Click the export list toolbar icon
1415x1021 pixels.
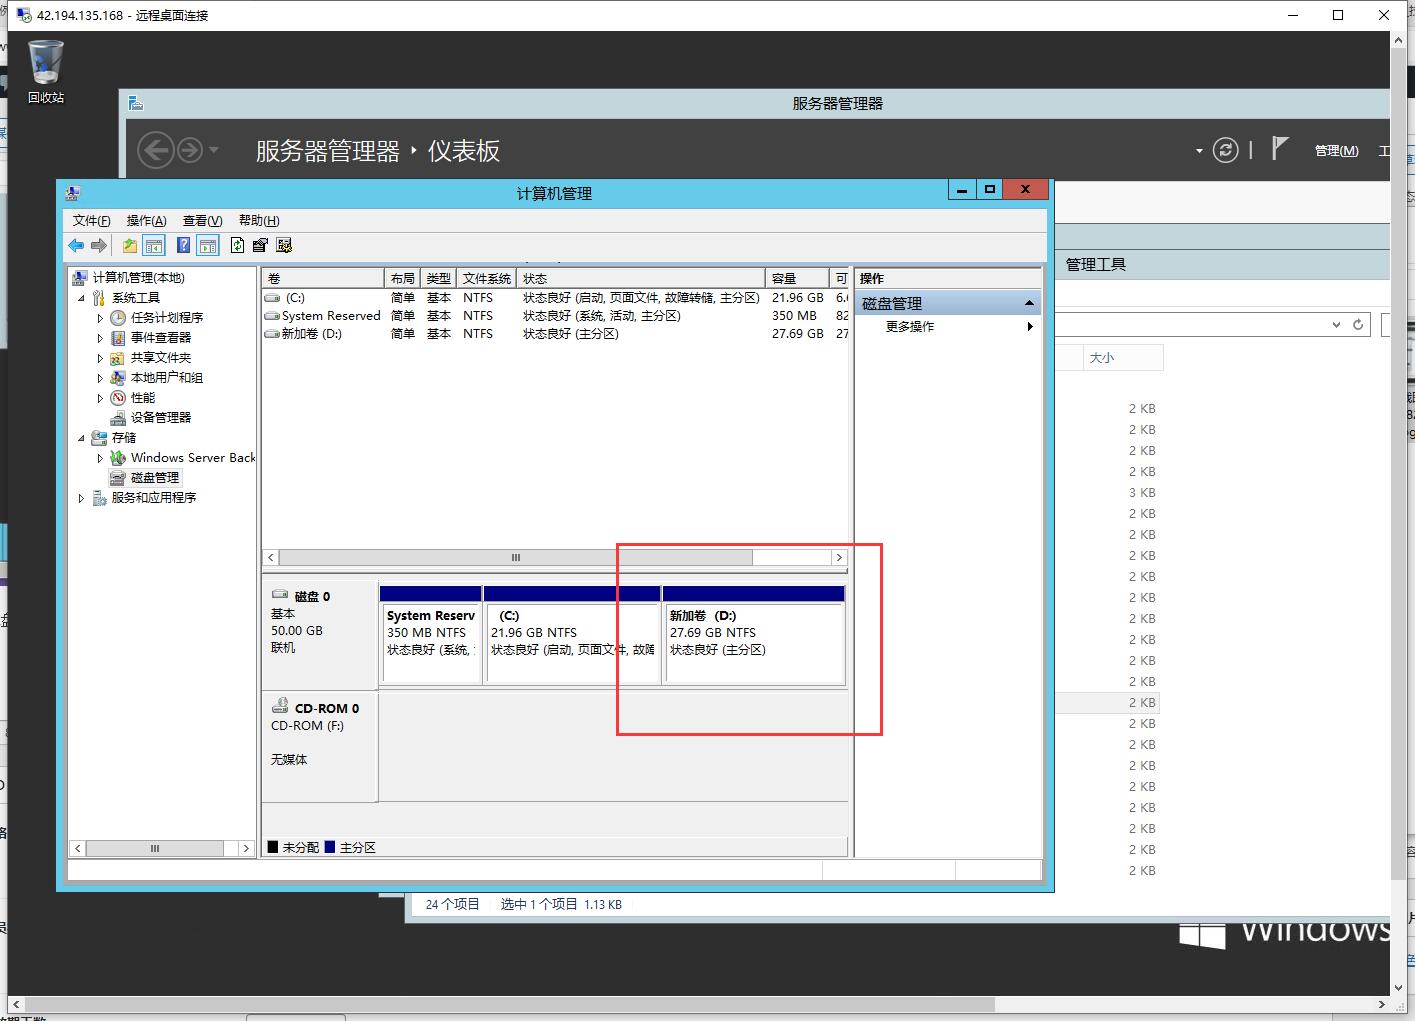[260, 245]
